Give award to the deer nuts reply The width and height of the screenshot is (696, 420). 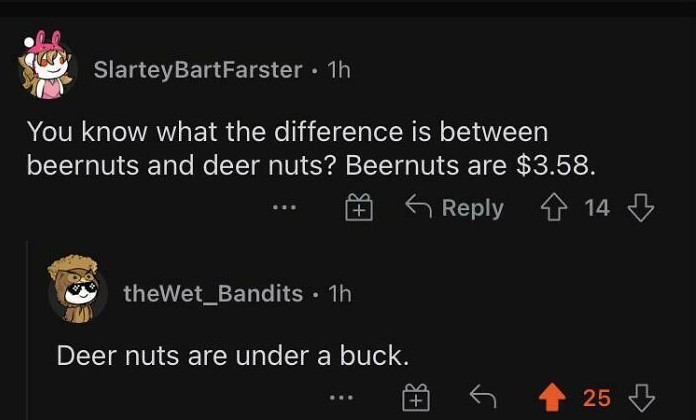pos(415,398)
